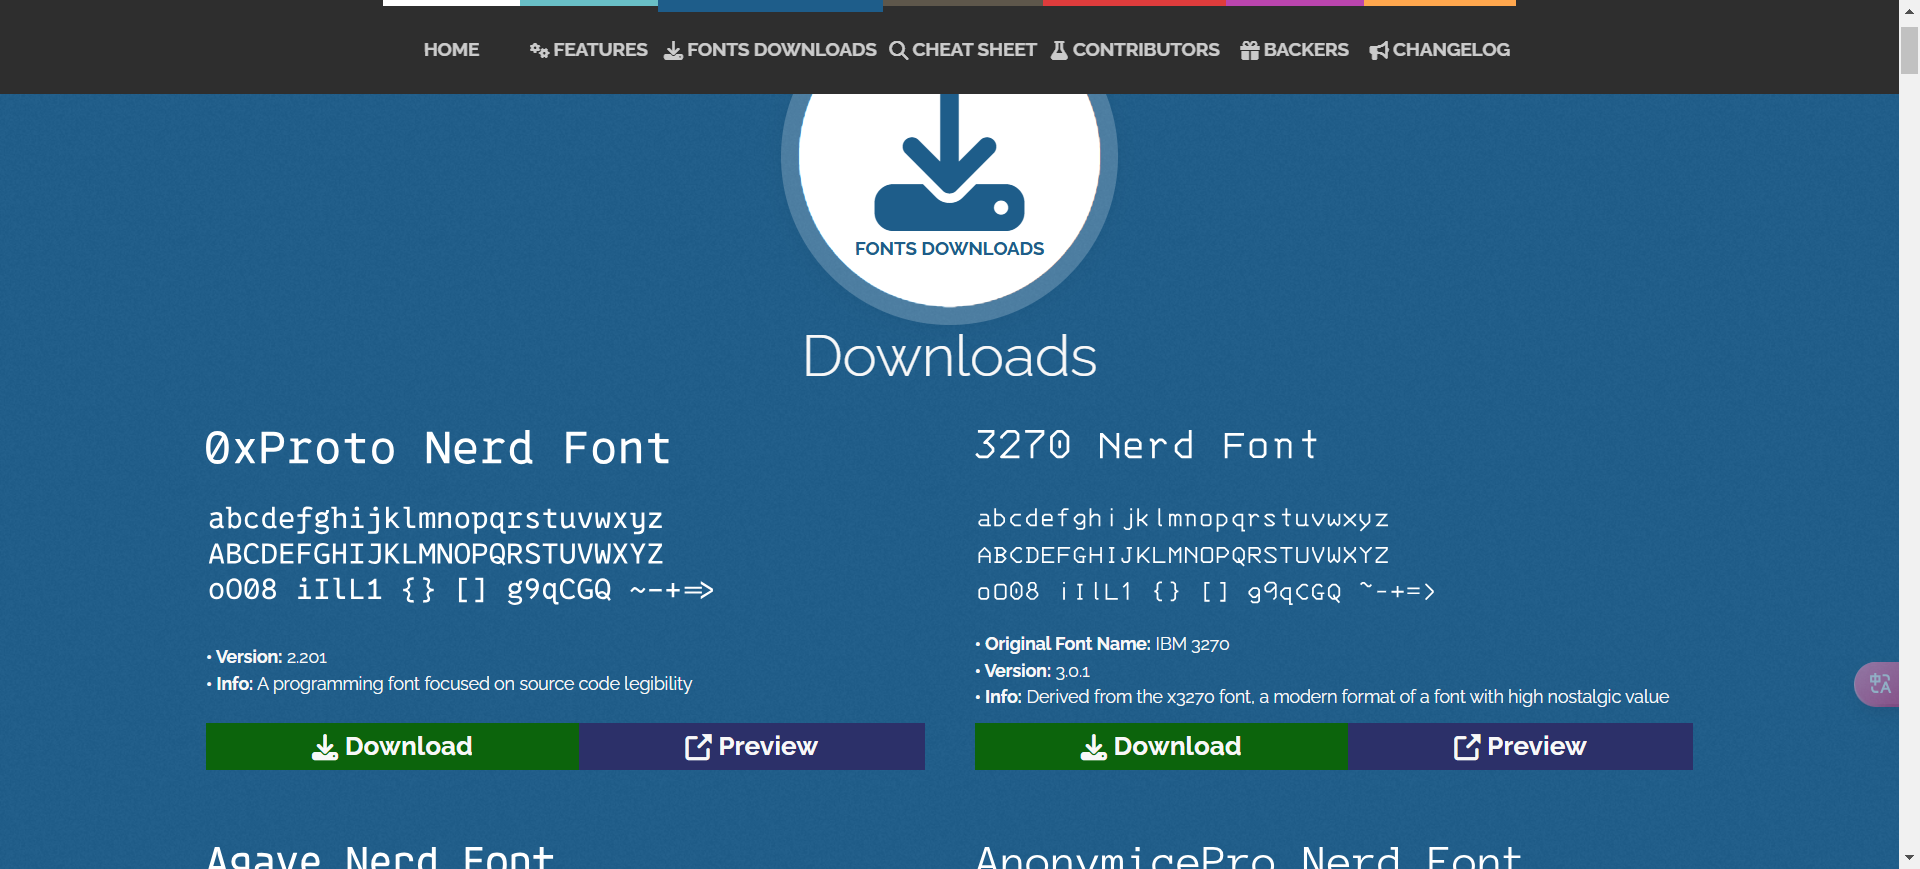1920x869 pixels.
Task: Open the HOME menu item
Action: click(451, 50)
